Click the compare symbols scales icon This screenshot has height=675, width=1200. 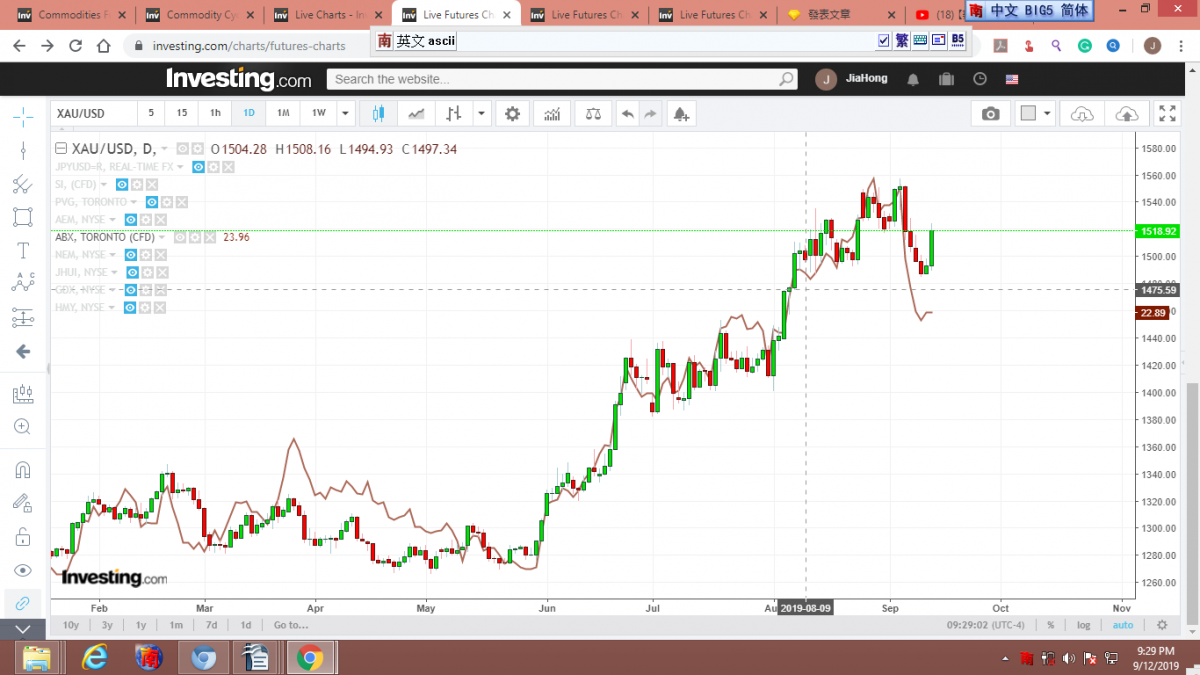(x=593, y=114)
